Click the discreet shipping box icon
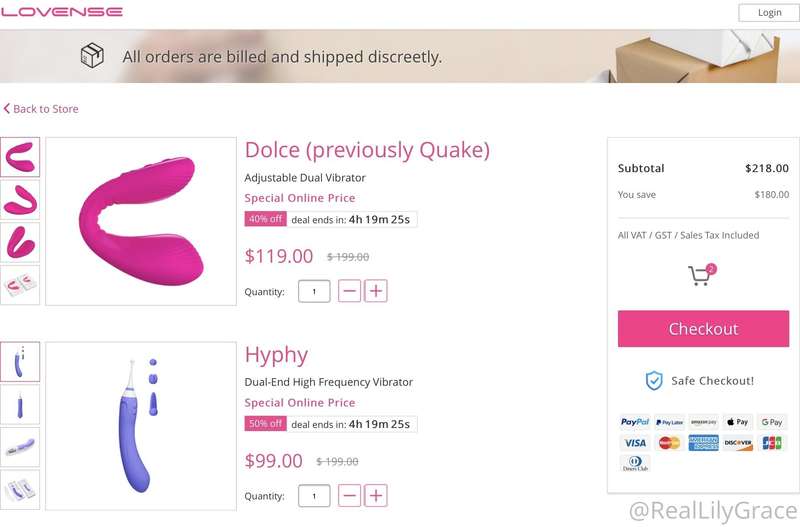The height and width of the screenshot is (527, 800). 92,55
